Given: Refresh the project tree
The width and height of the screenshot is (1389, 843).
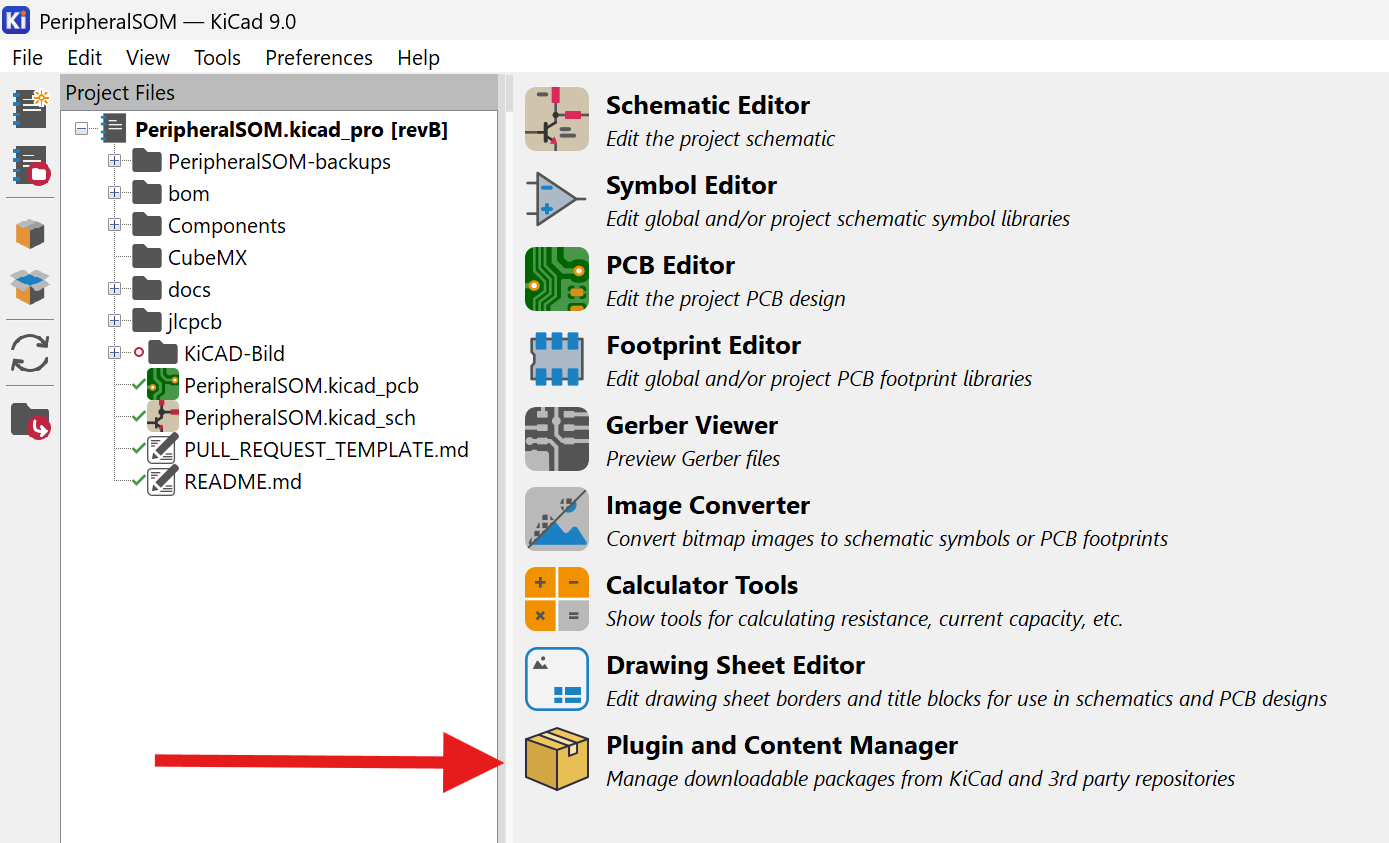Looking at the screenshot, I should pyautogui.click(x=29, y=352).
